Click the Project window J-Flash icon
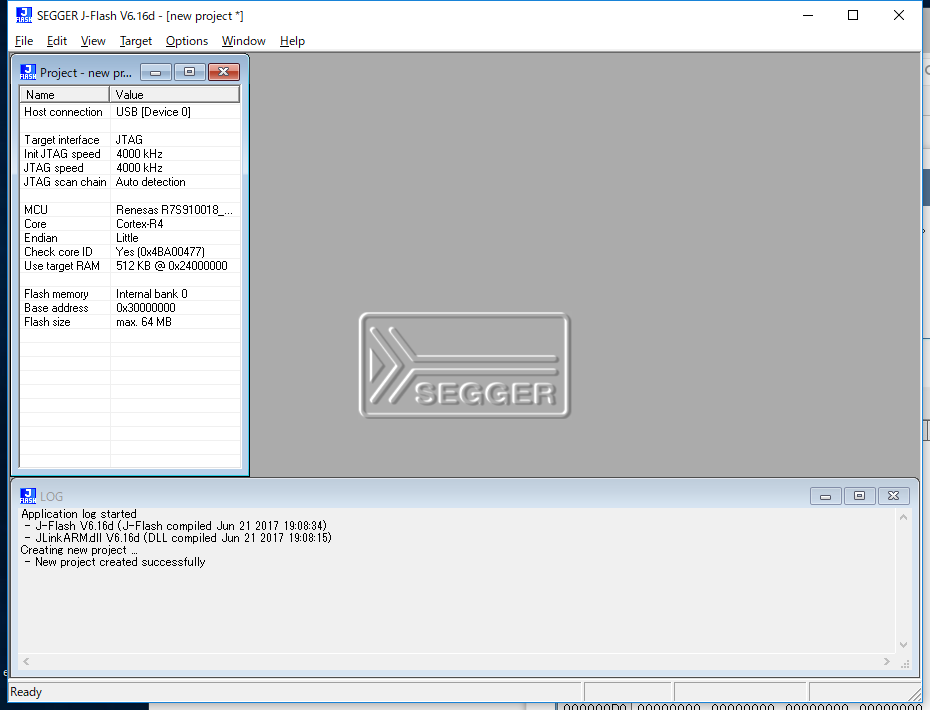The height and width of the screenshot is (710, 930). [x=28, y=72]
